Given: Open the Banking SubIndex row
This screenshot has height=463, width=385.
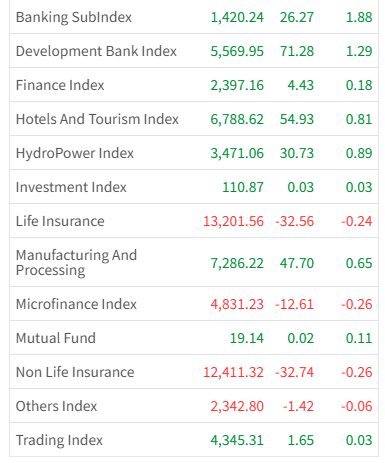Looking at the screenshot, I should [194, 17].
